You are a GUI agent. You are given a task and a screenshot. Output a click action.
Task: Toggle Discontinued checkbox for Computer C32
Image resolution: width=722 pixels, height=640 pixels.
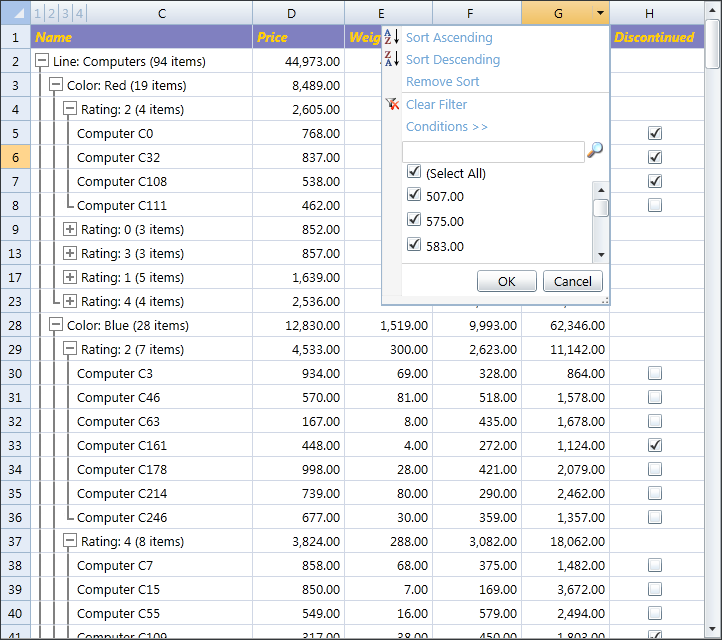click(655, 157)
